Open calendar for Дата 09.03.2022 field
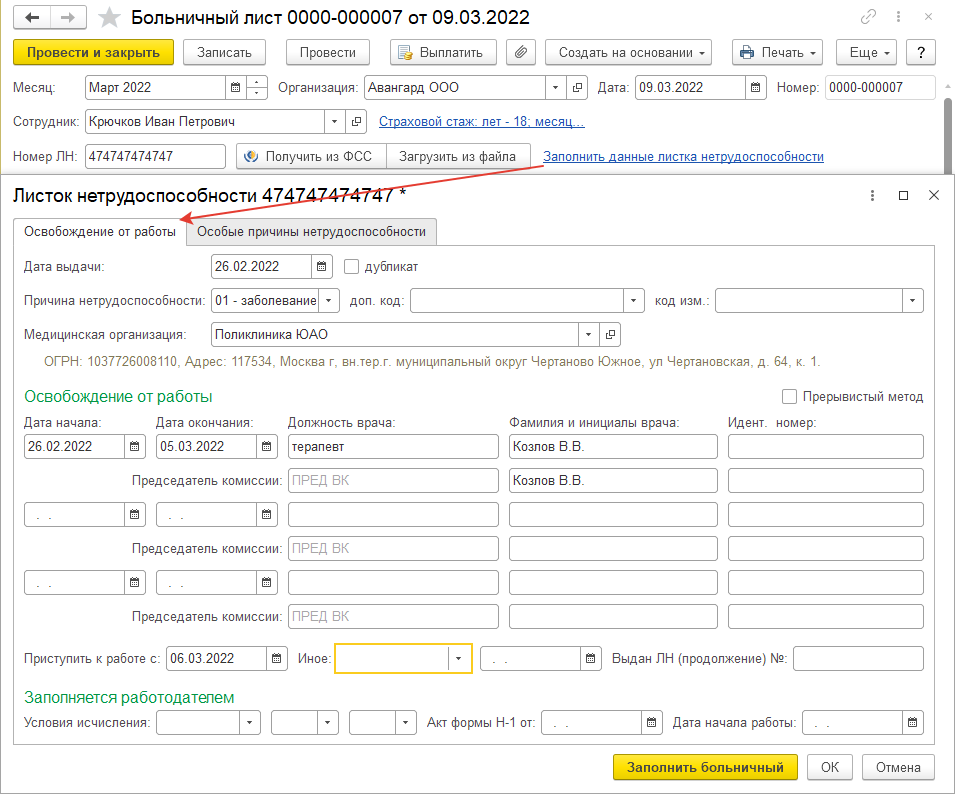The width and height of the screenshot is (955, 794). [755, 88]
